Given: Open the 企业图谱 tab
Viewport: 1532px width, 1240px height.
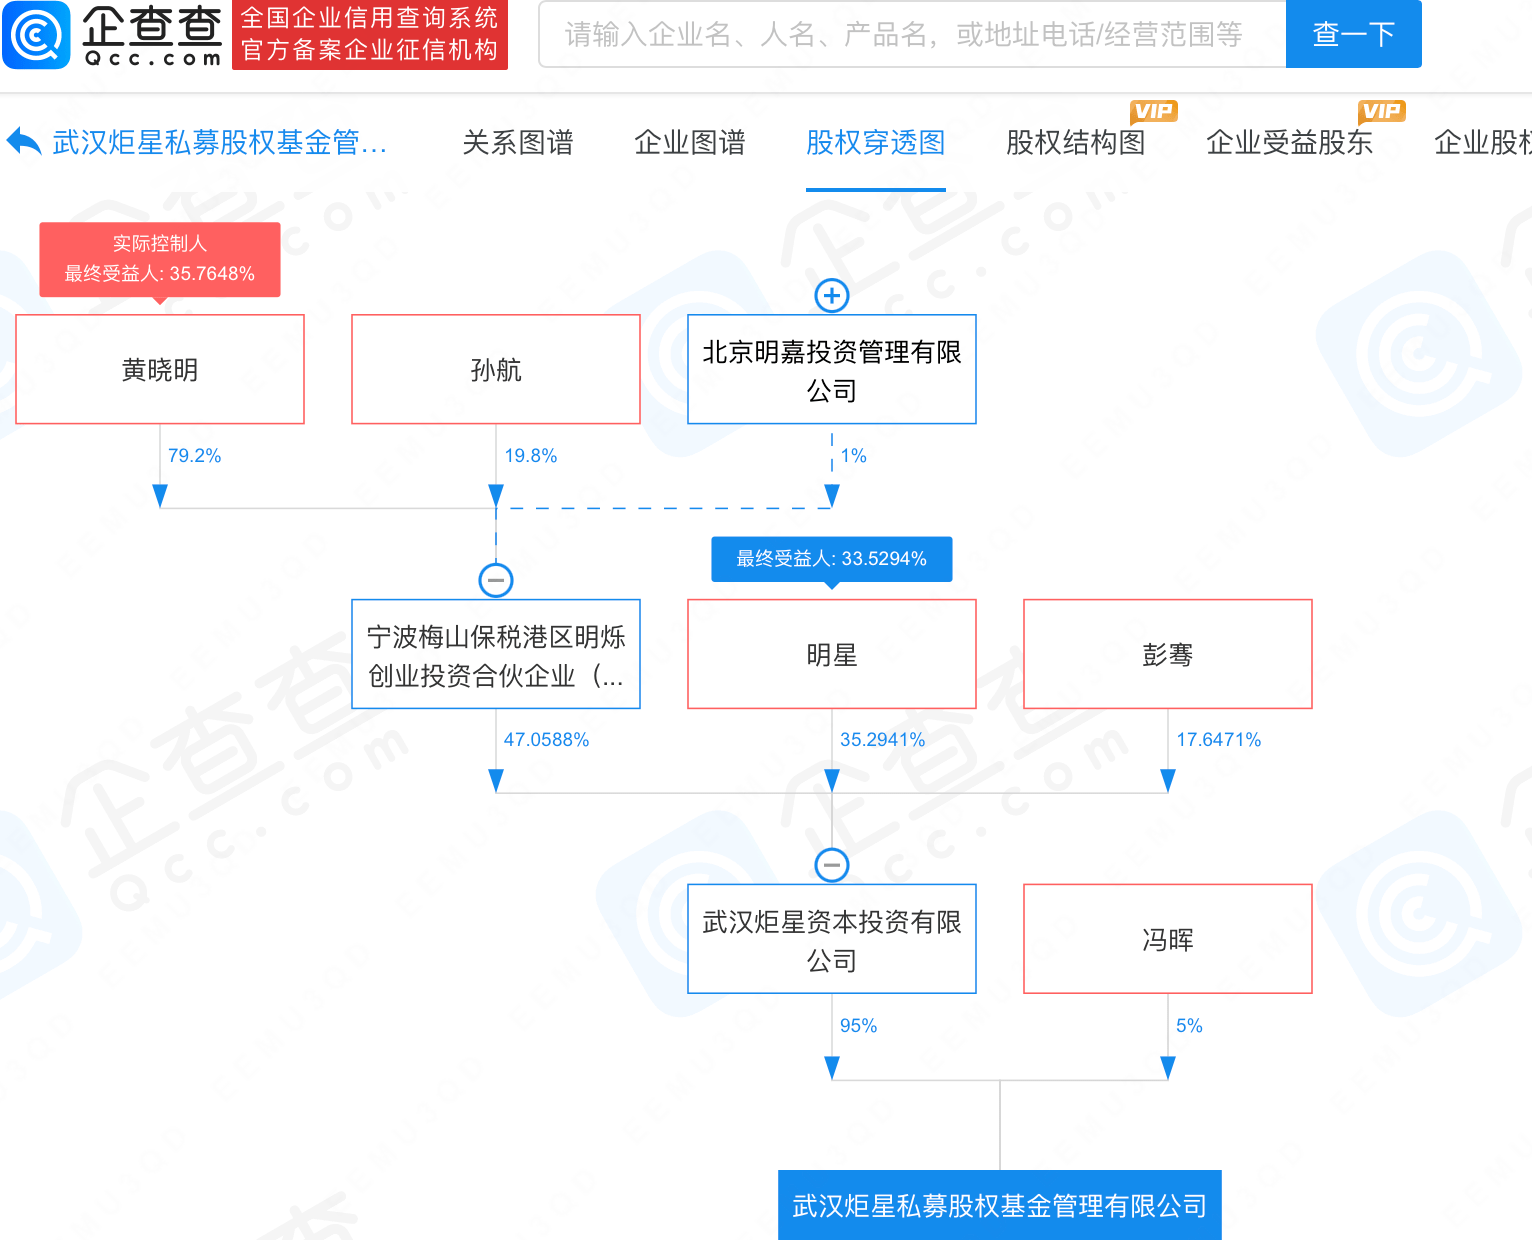Looking at the screenshot, I should [x=690, y=143].
